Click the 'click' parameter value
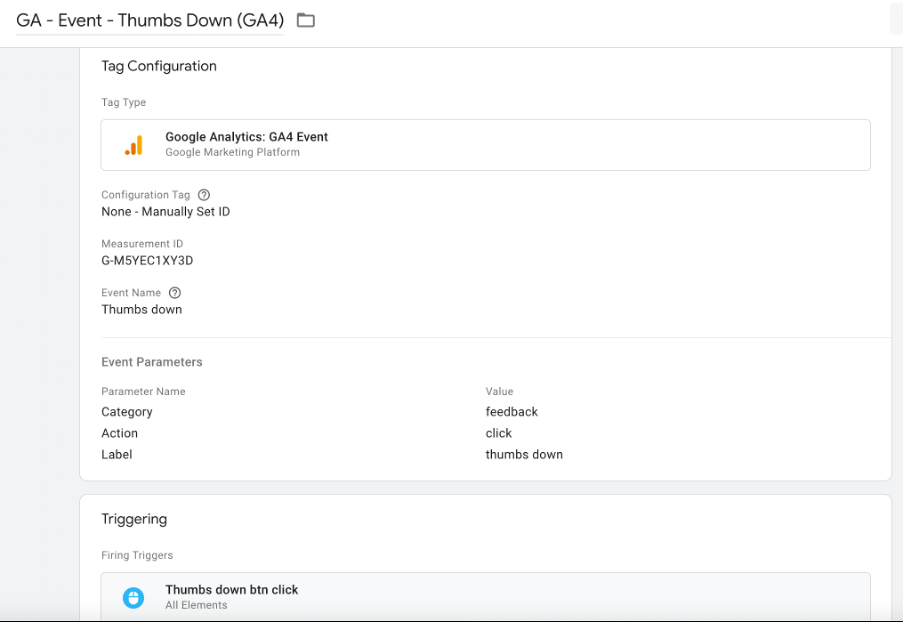904x622 pixels. click(498, 433)
